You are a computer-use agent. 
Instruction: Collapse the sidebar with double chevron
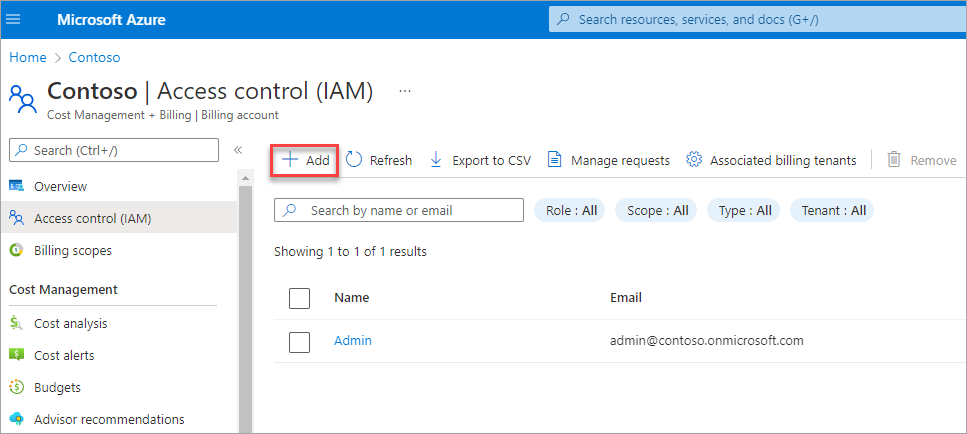(x=238, y=150)
